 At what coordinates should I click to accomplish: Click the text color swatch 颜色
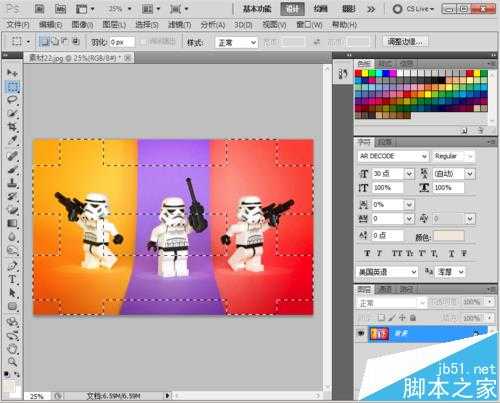pyautogui.click(x=448, y=236)
